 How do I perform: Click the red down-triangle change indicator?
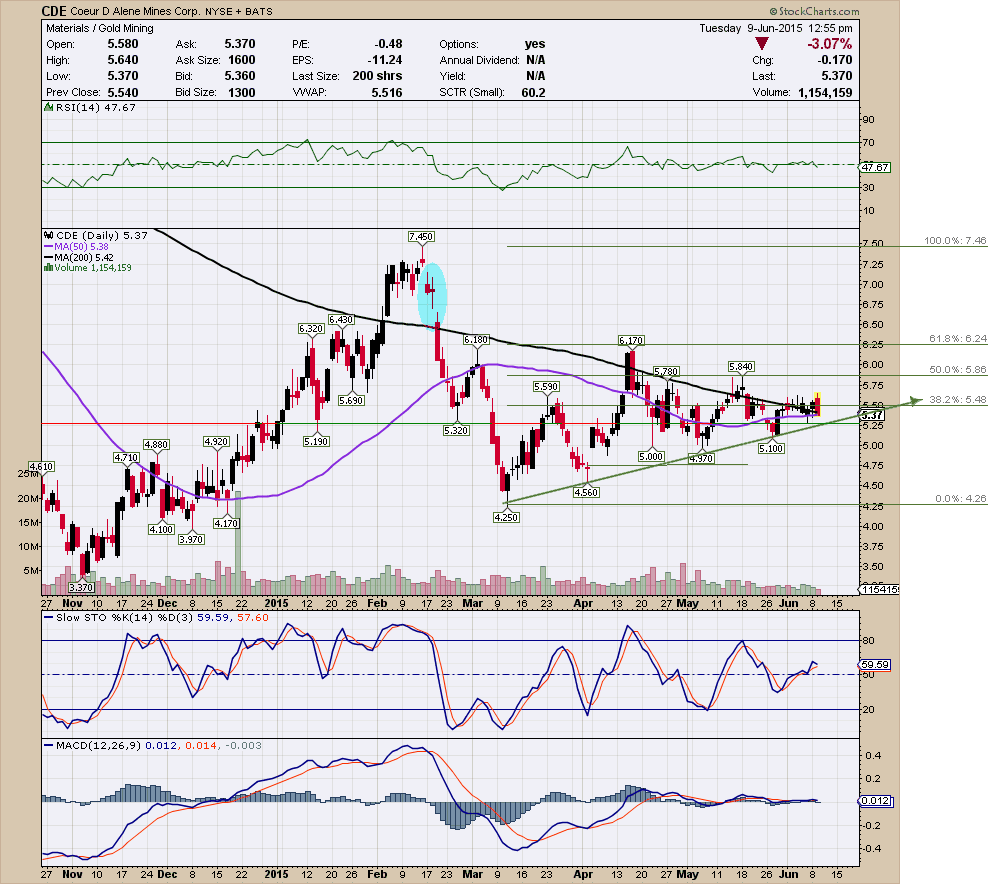[761, 44]
